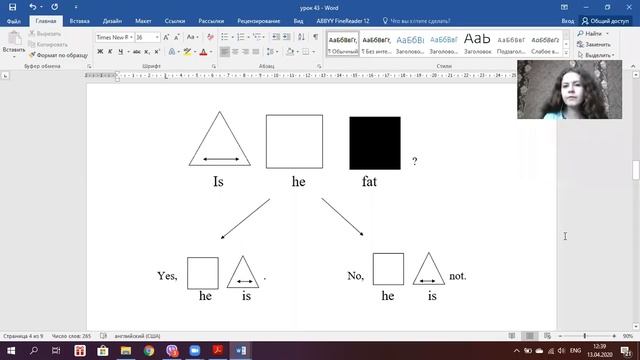Screen dimensions: 640x360
Task: Expand the styles gallery
Action: coord(566,53)
